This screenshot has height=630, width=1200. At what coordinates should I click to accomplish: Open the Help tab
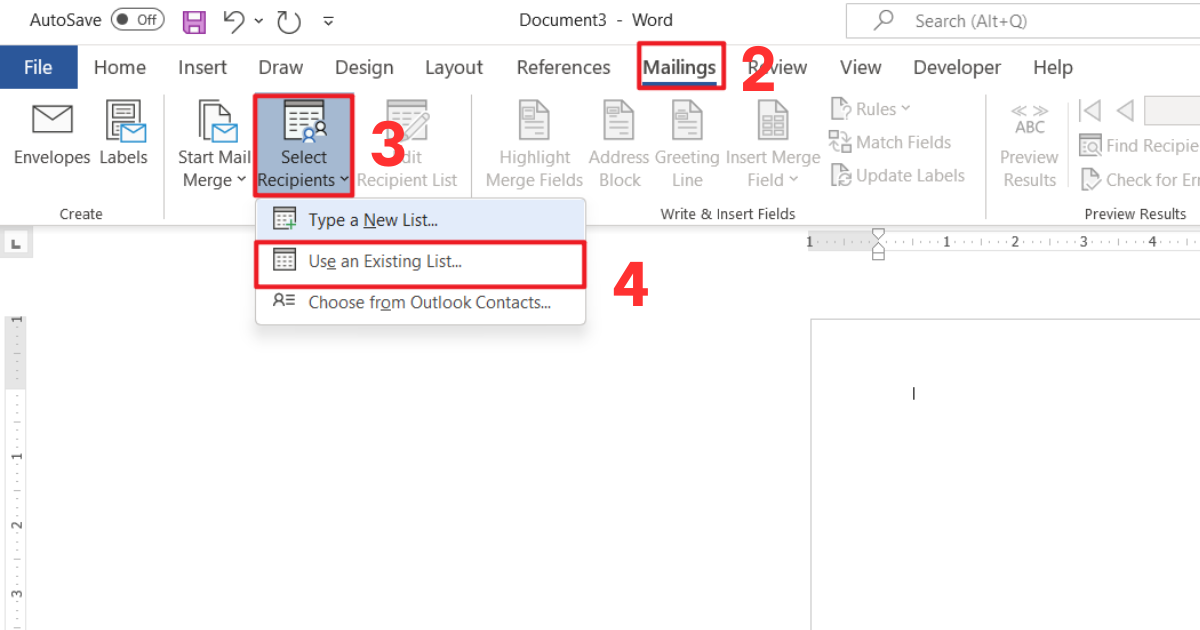point(1053,67)
